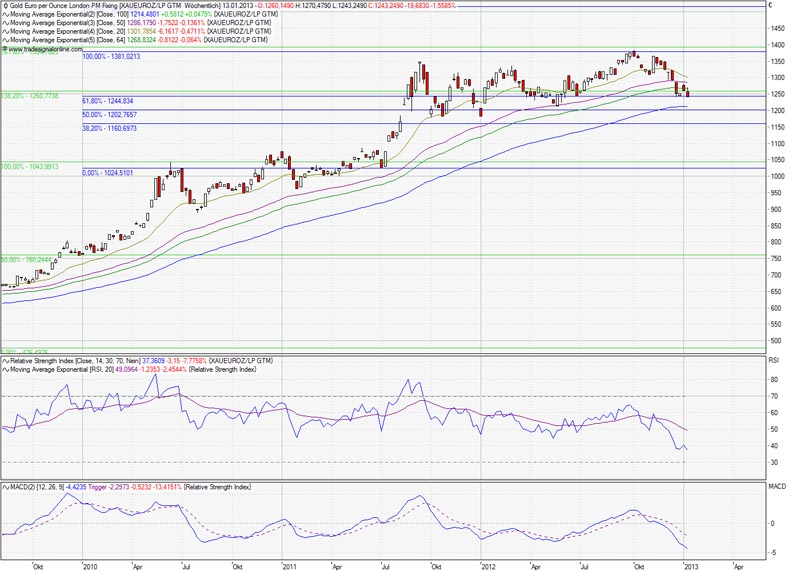Click the 70 level on the RSI axis
This screenshot has height=571, width=800.
click(x=774, y=396)
